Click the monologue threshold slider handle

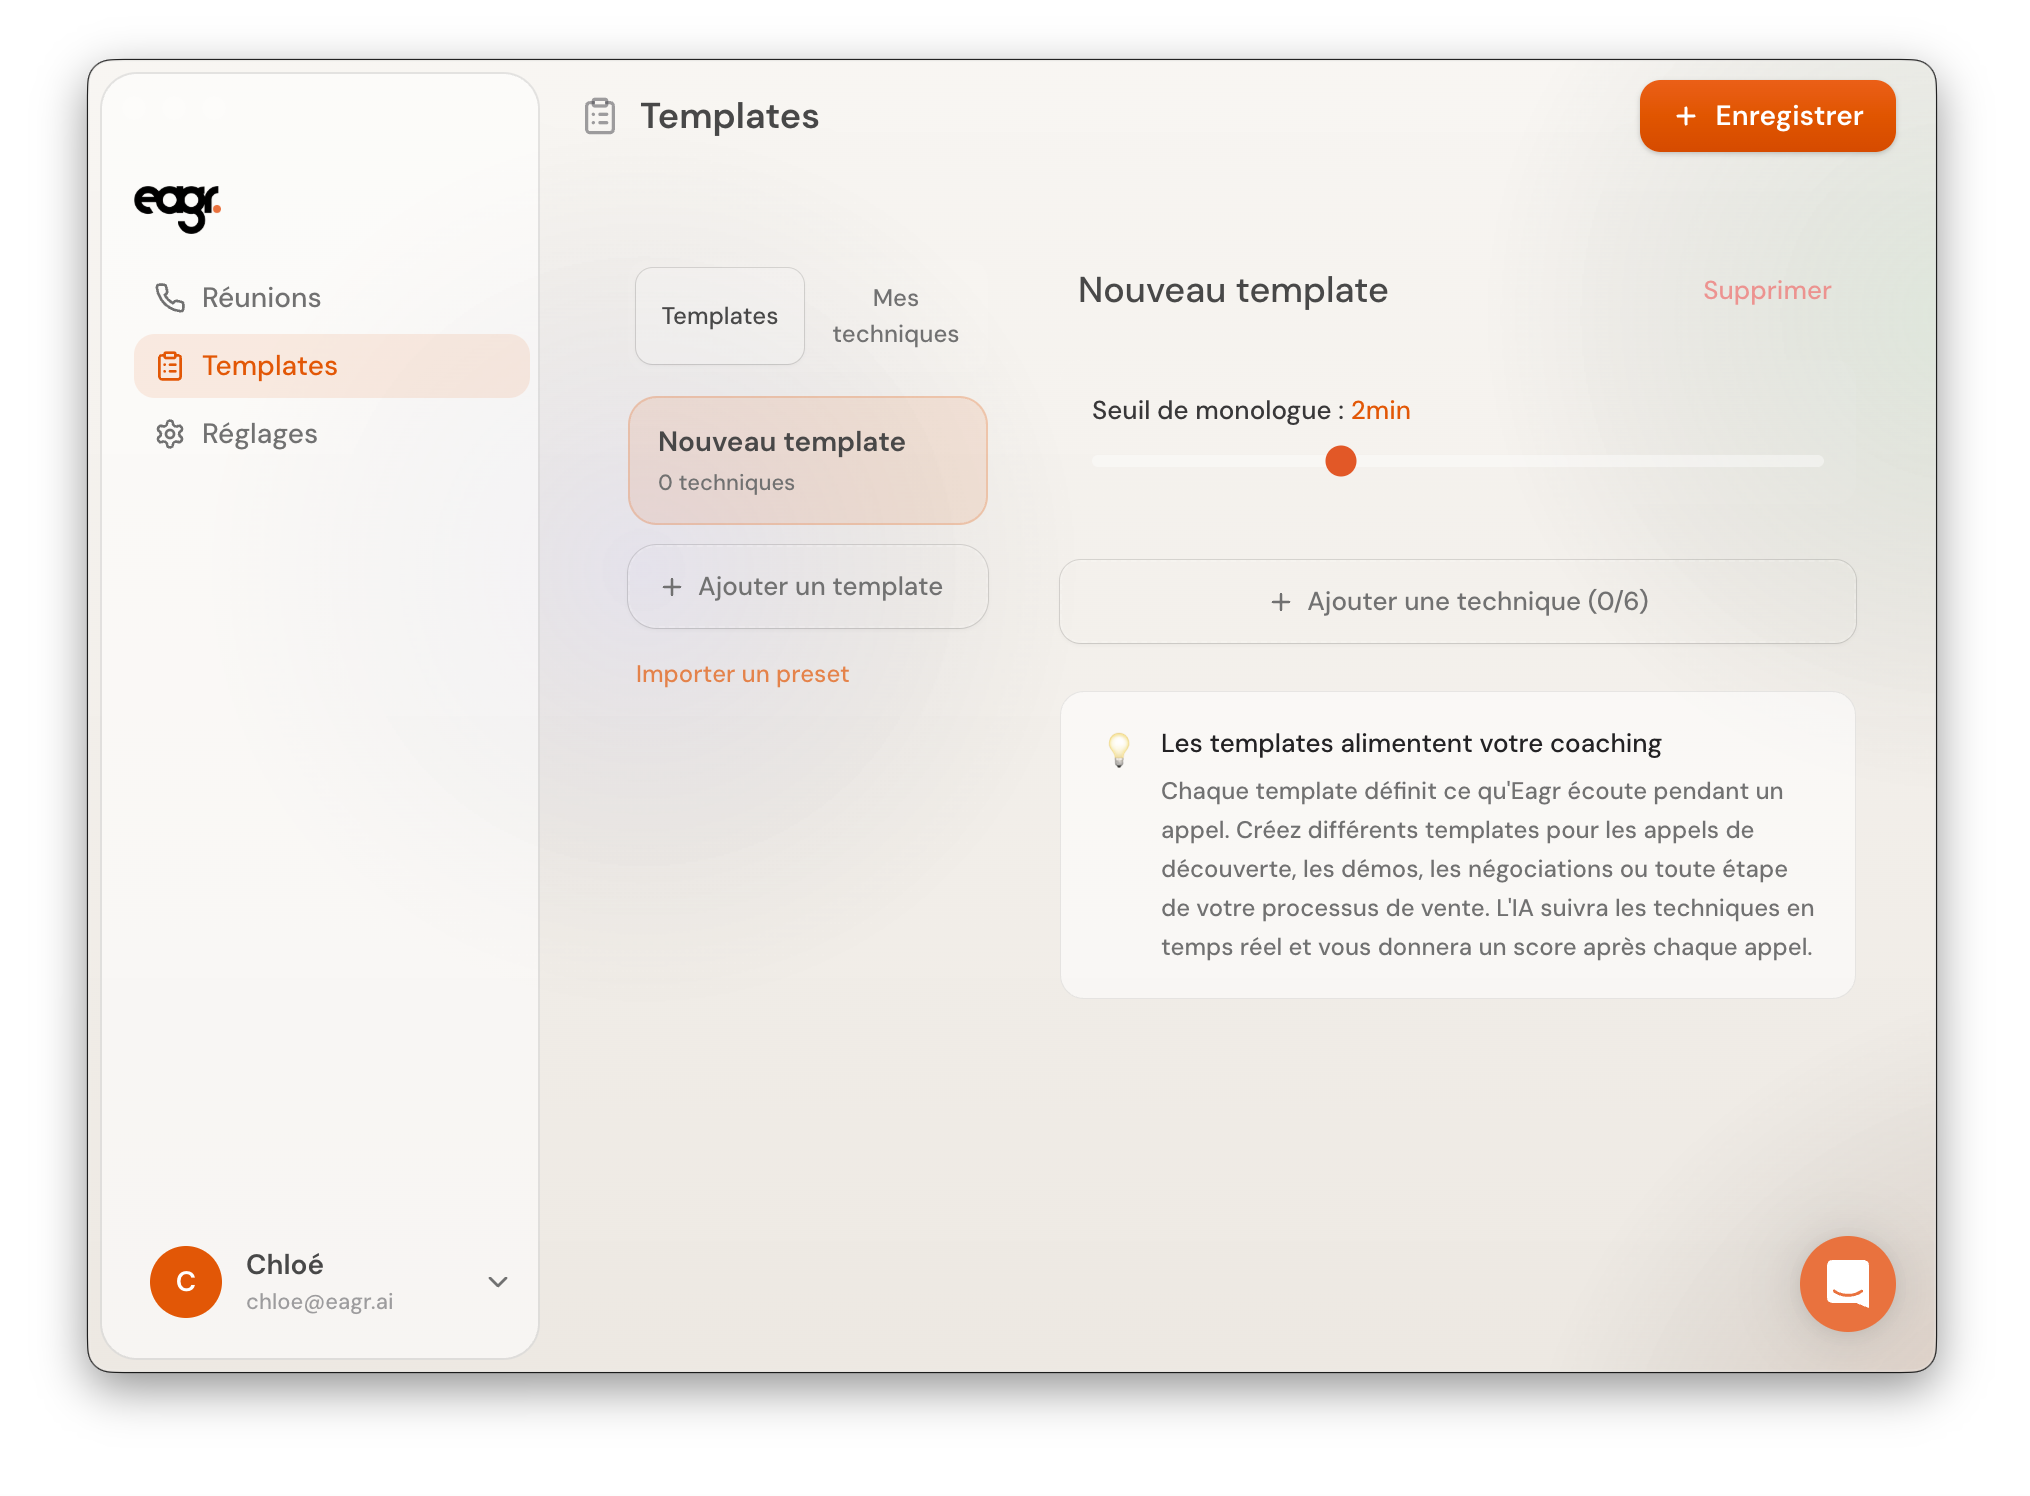(x=1340, y=461)
